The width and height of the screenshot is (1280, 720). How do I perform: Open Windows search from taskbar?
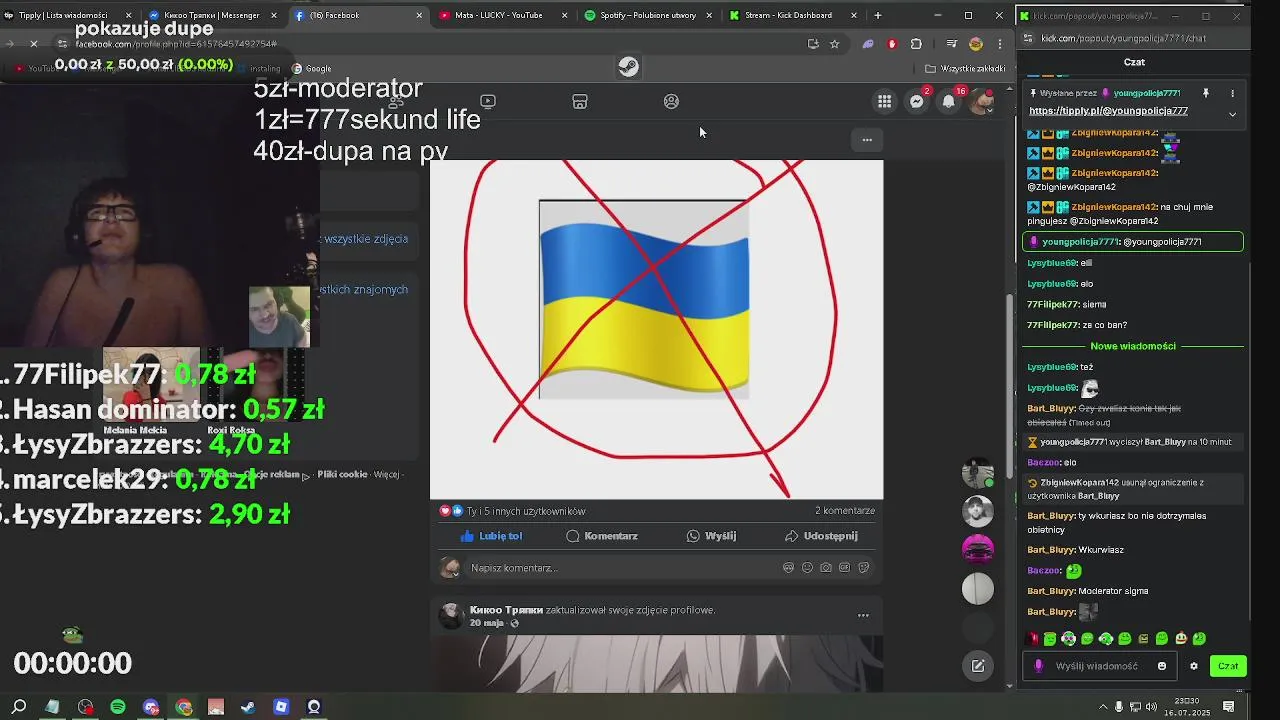(x=19, y=707)
